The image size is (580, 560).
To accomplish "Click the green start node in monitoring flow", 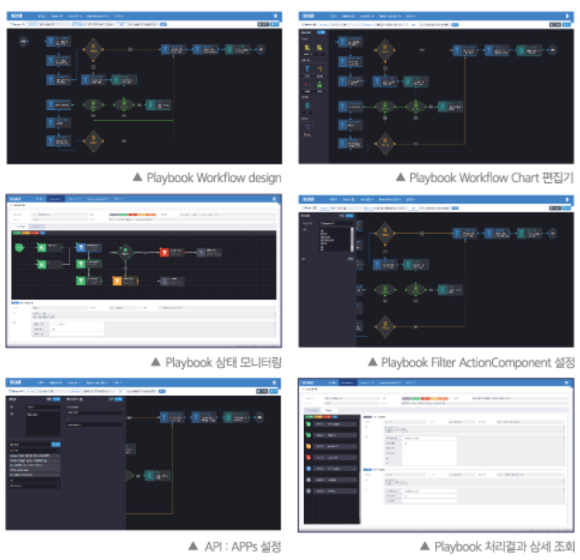I will [x=19, y=247].
